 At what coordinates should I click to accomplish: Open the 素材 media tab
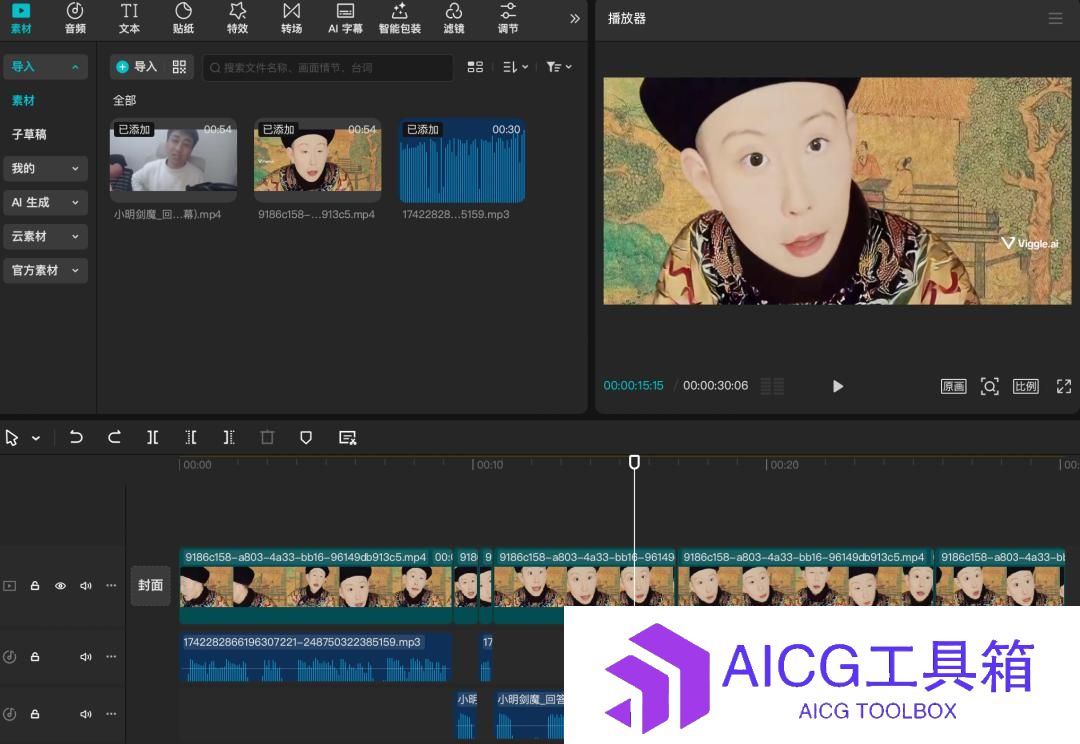(21, 19)
